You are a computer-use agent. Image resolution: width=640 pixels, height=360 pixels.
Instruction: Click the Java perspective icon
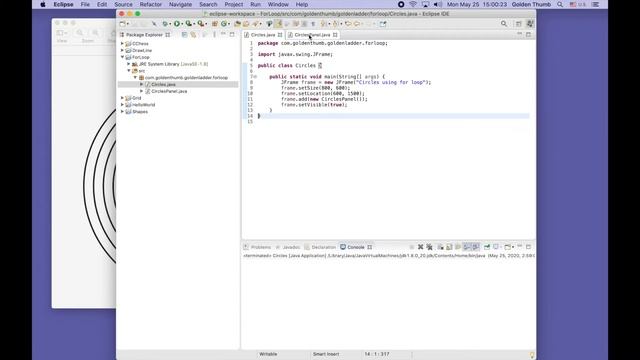pyautogui.click(x=530, y=24)
